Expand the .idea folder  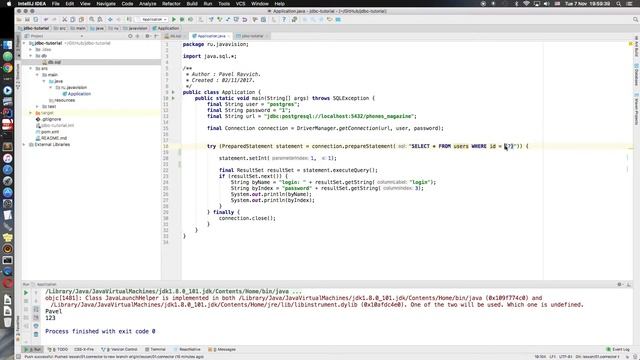click(31, 49)
